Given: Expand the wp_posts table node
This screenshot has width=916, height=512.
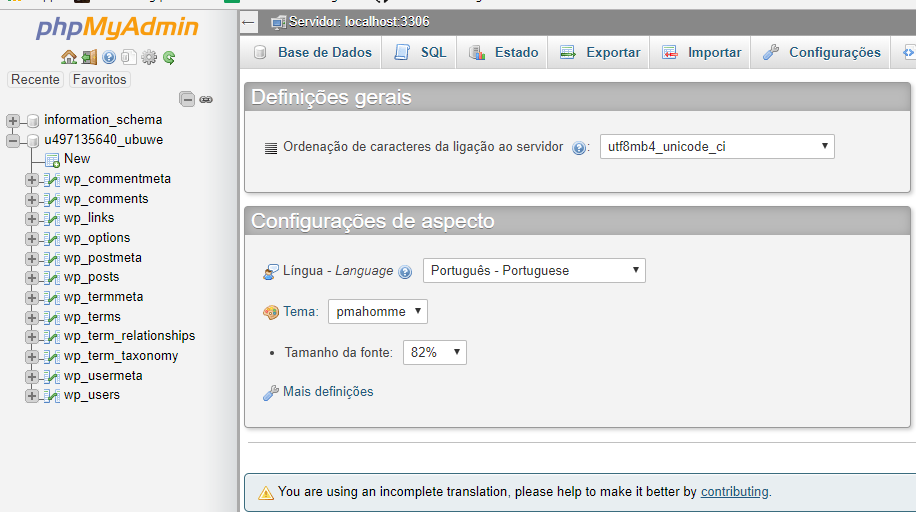Looking at the screenshot, I should pos(32,278).
